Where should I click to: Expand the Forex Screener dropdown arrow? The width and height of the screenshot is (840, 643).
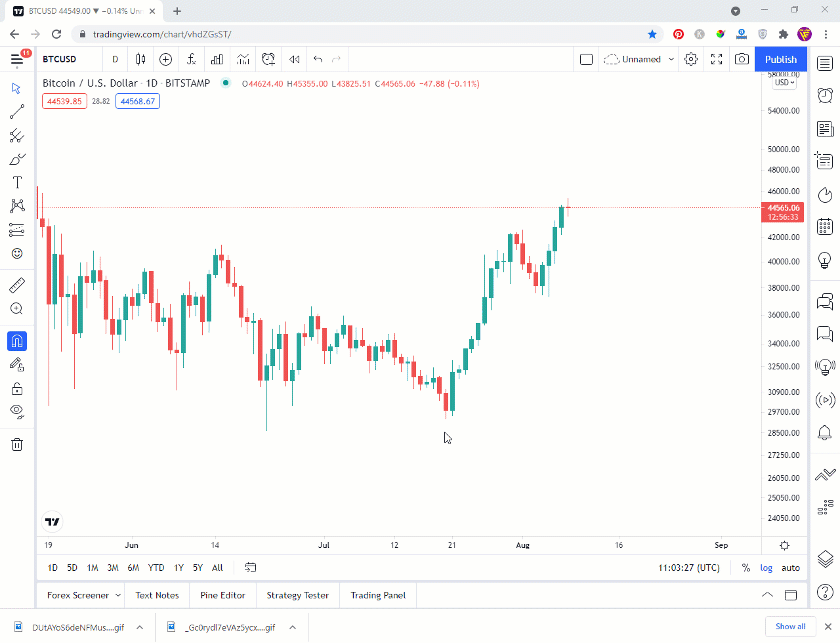118,595
